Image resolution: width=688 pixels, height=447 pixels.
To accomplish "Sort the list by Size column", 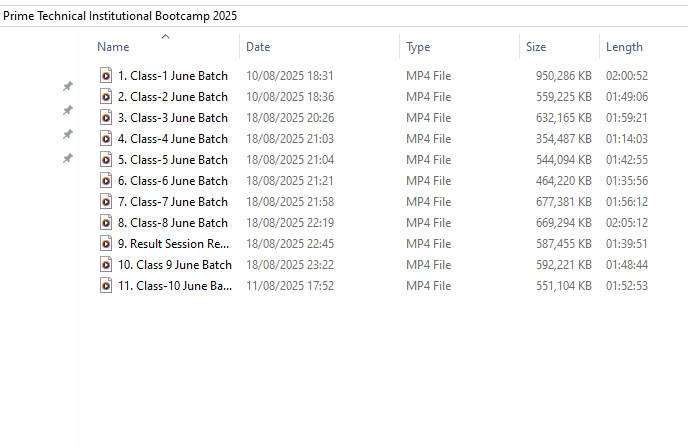I will pos(536,47).
